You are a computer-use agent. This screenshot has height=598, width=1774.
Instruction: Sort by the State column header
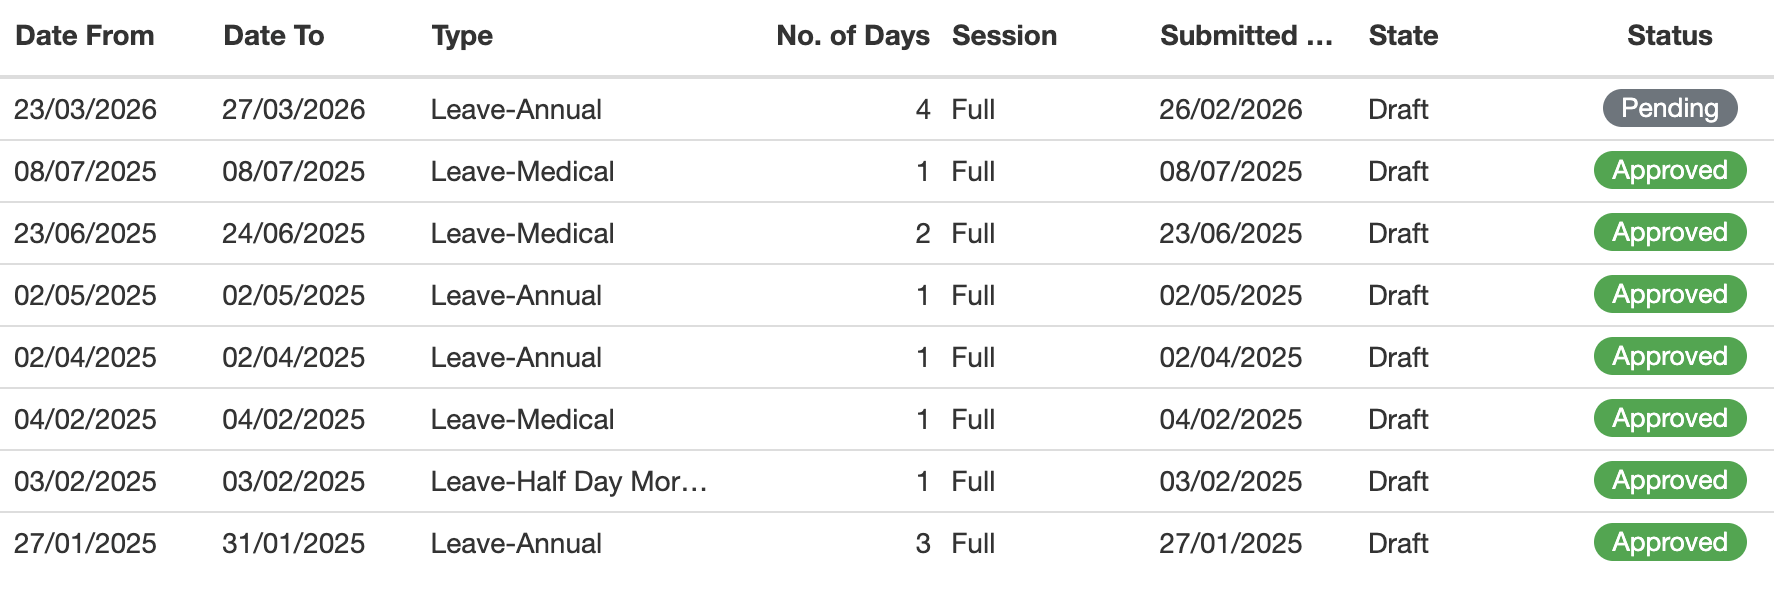(x=1403, y=36)
